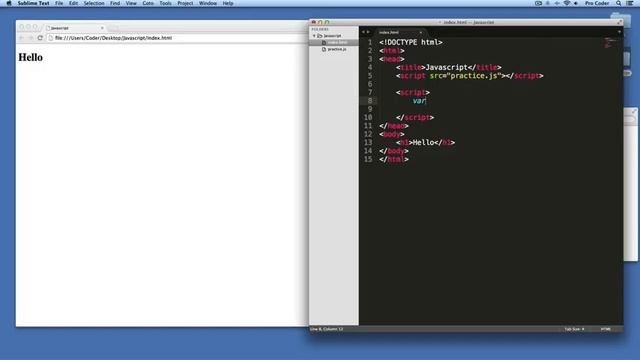Image resolution: width=640 pixels, height=360 pixels.
Task: Click line number 1 in the gutter
Action: point(370,42)
